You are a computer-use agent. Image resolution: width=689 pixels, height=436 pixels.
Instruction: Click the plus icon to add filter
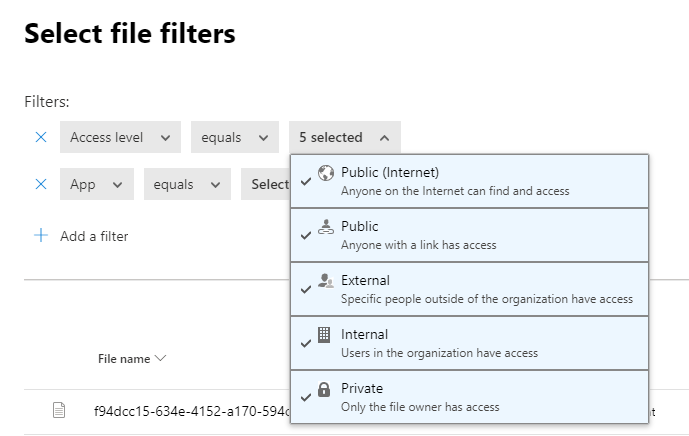(41, 236)
